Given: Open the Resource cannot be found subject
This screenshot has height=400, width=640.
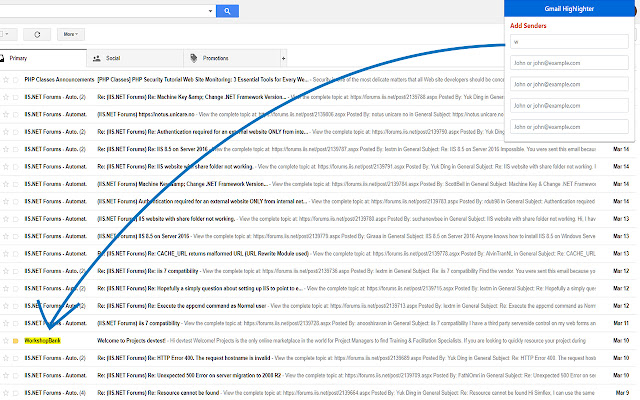Looking at the screenshot, I should [x=158, y=393].
